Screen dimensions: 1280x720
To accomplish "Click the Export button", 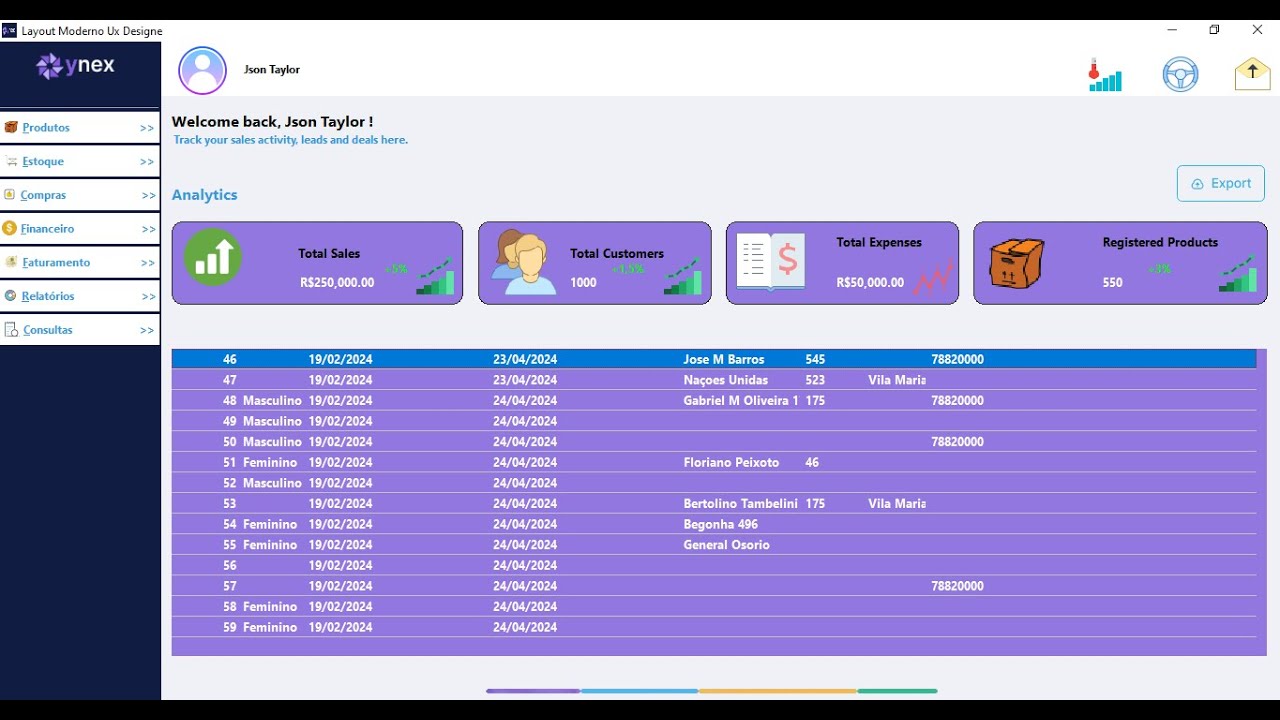I will click(1221, 183).
